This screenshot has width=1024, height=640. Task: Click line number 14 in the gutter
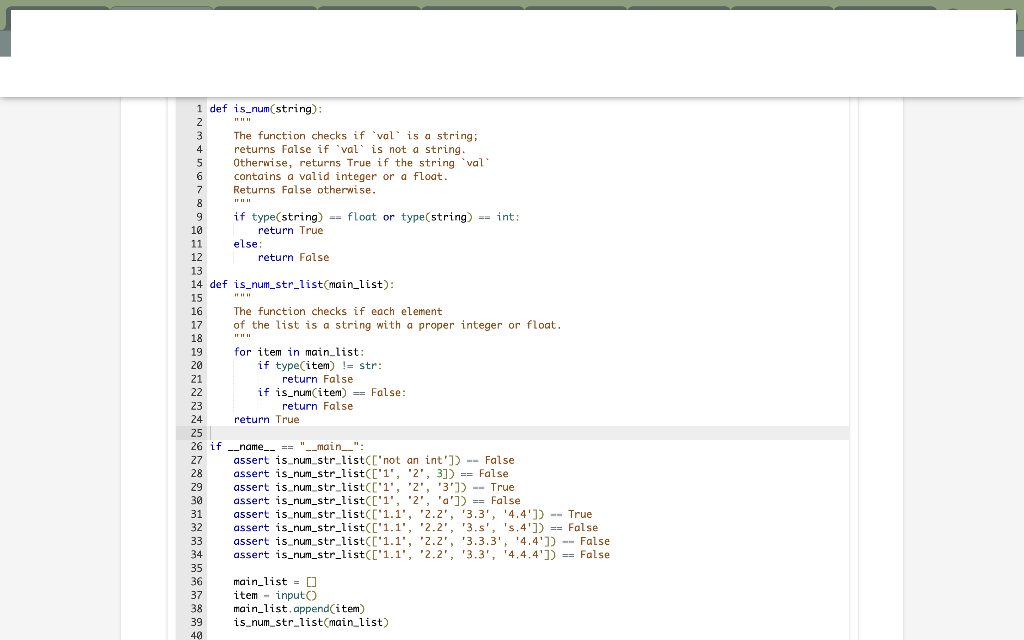[x=197, y=285]
